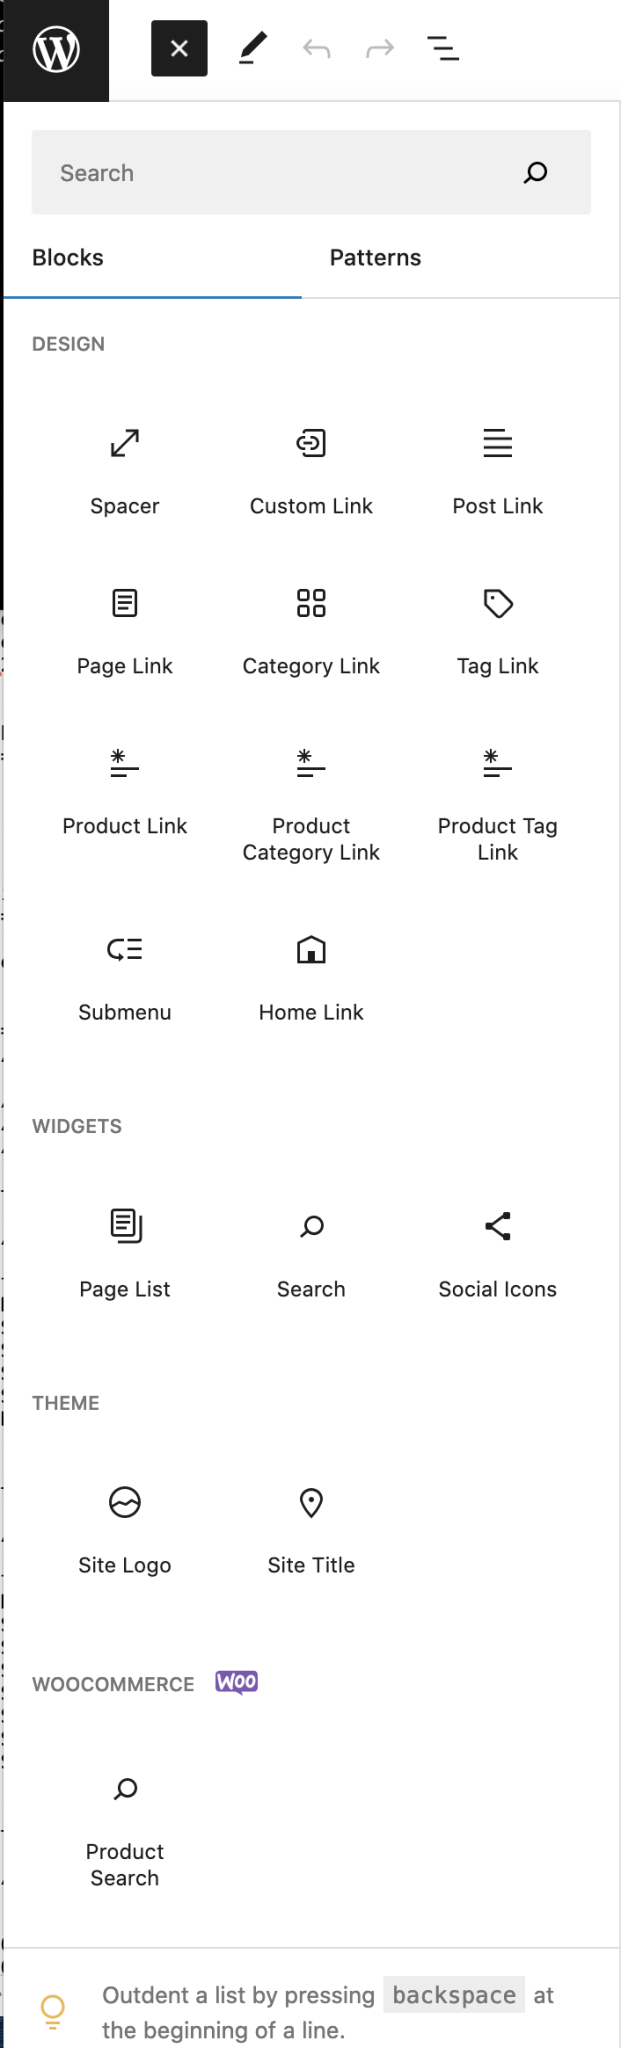The width and height of the screenshot is (621, 2048).
Task: Choose the Post Link block
Action: click(497, 470)
